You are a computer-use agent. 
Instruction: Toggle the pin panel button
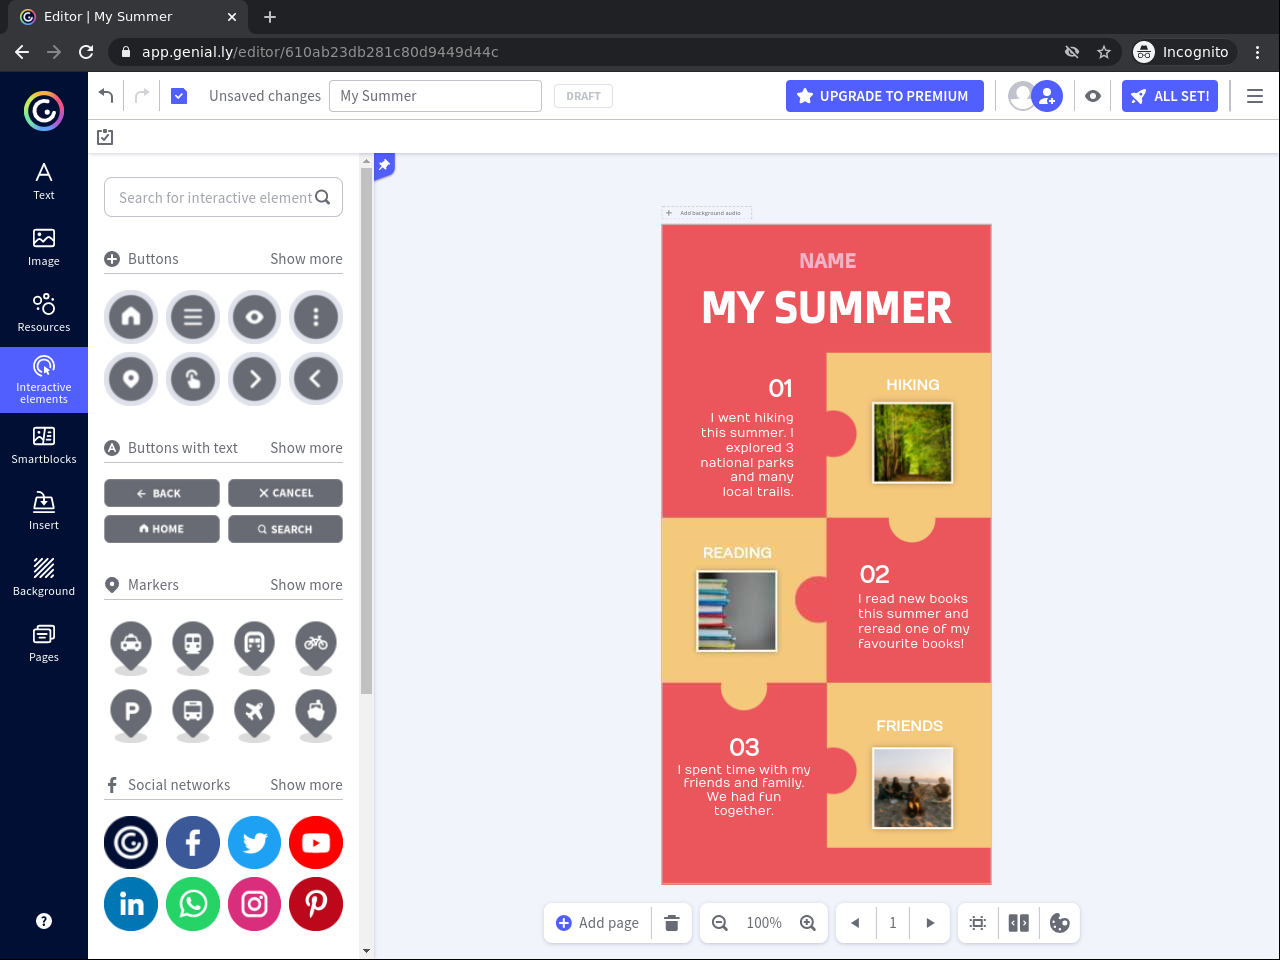[384, 166]
